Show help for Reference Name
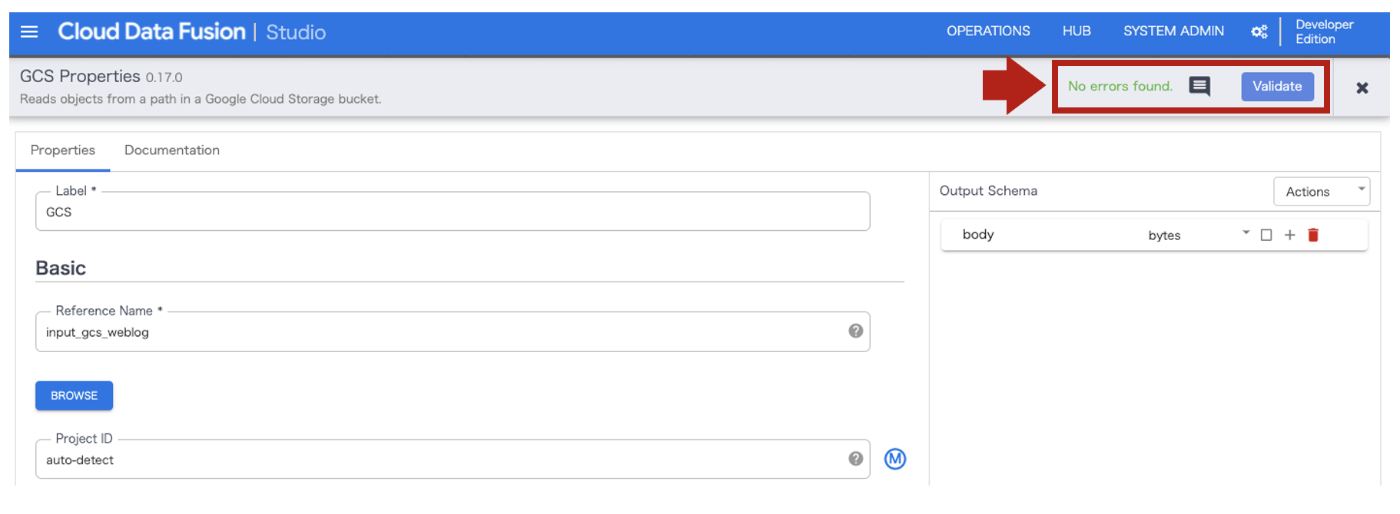 (855, 331)
